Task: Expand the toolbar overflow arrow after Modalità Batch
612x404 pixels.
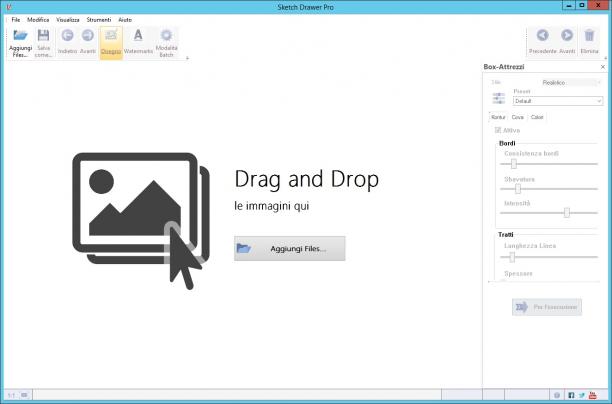Action: pyautogui.click(x=187, y=58)
